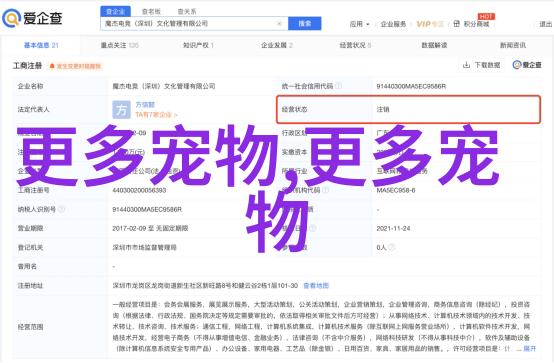Click the 发生变更时提醒我 reminder link
This screenshot has height=363, width=554.
click(78, 66)
